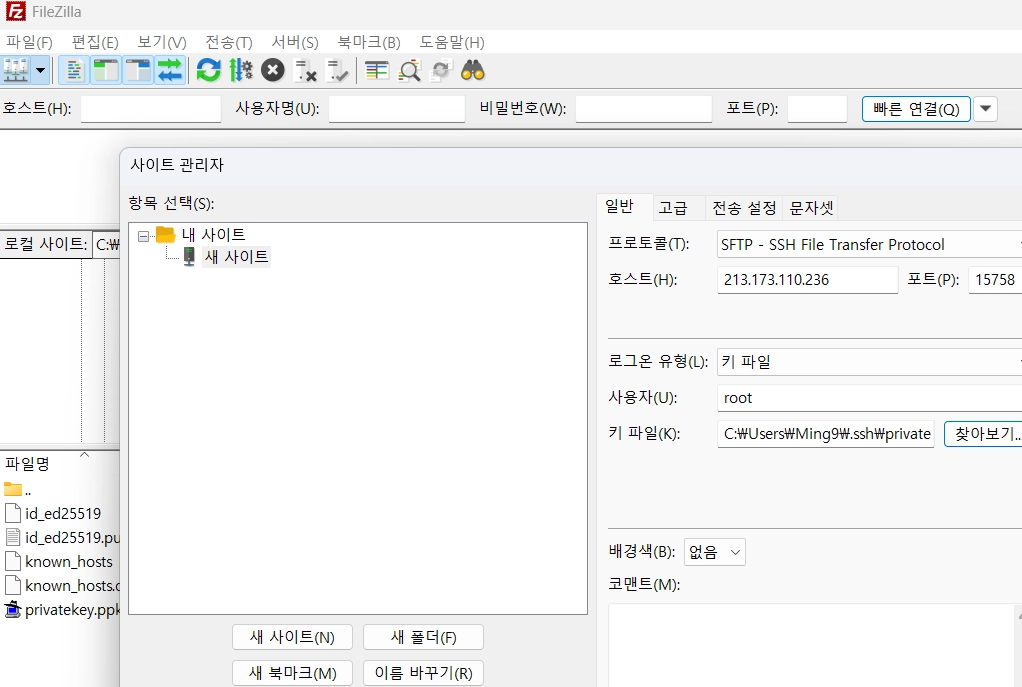Open the 프로토콜(T) SFTP dropdown
The height and width of the screenshot is (687, 1022).
(x=869, y=244)
